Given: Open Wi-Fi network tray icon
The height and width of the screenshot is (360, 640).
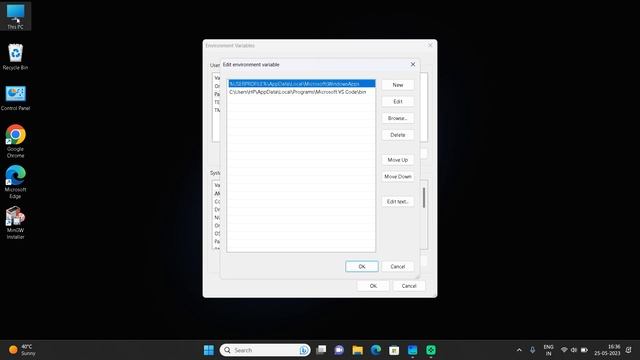Looking at the screenshot, I should (x=564, y=350).
